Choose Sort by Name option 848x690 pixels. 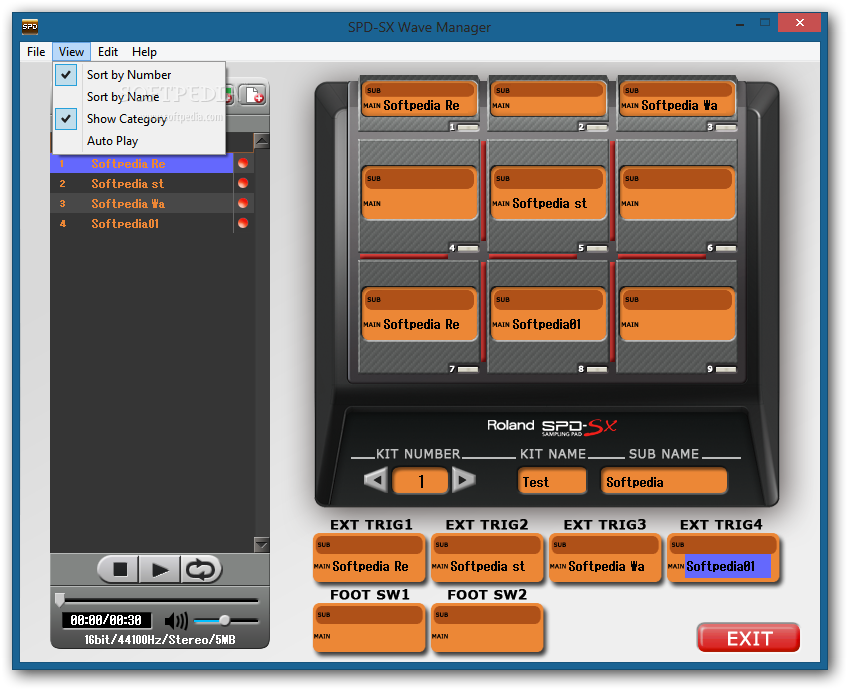point(139,97)
